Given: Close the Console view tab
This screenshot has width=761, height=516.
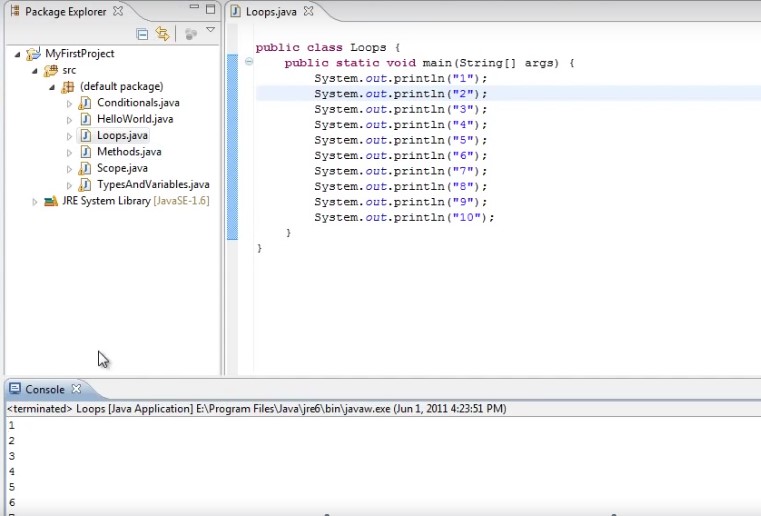Looking at the screenshot, I should point(76,389).
